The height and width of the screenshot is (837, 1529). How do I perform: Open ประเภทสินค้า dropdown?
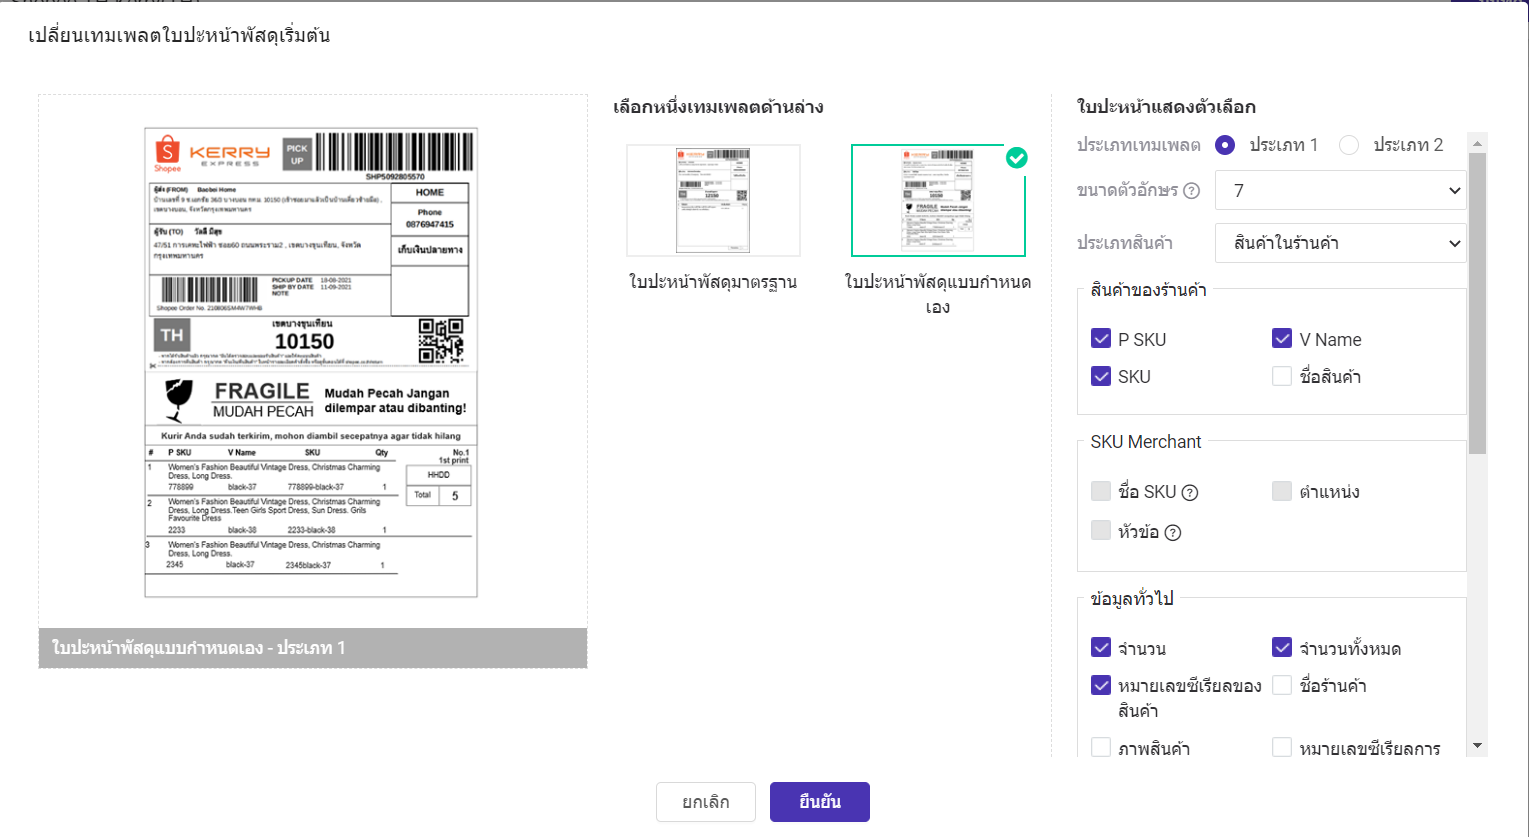1340,243
